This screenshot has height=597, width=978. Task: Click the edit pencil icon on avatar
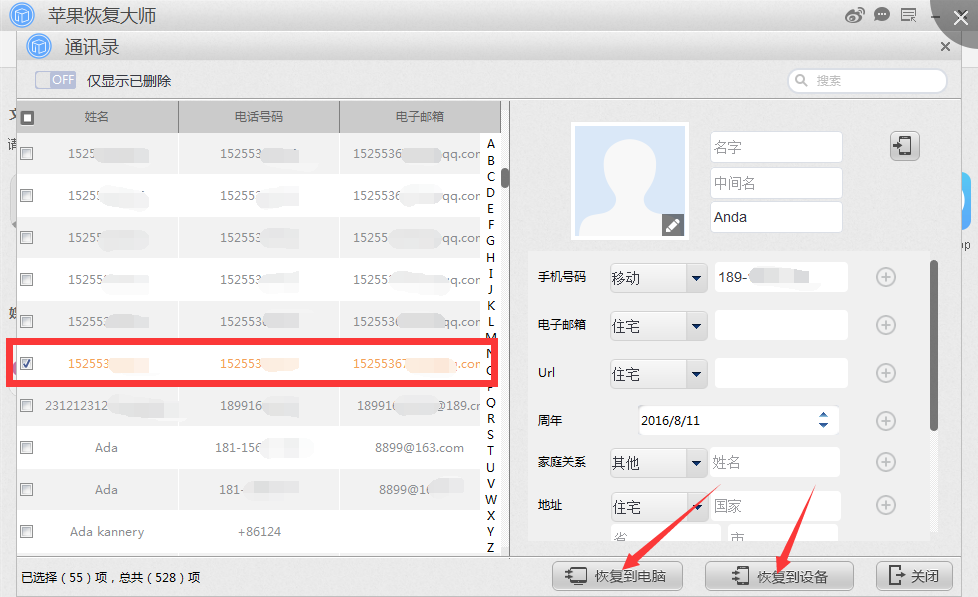coord(672,226)
